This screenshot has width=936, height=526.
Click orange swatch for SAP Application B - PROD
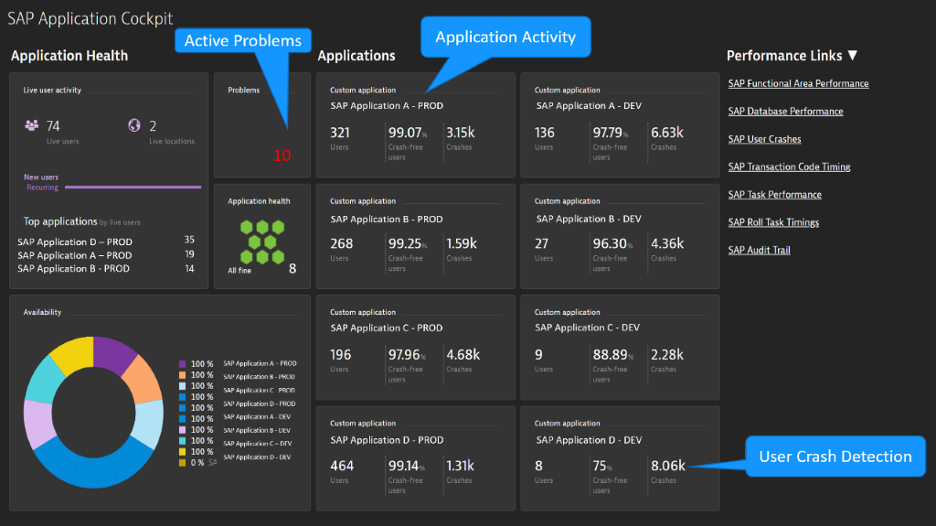[182, 375]
